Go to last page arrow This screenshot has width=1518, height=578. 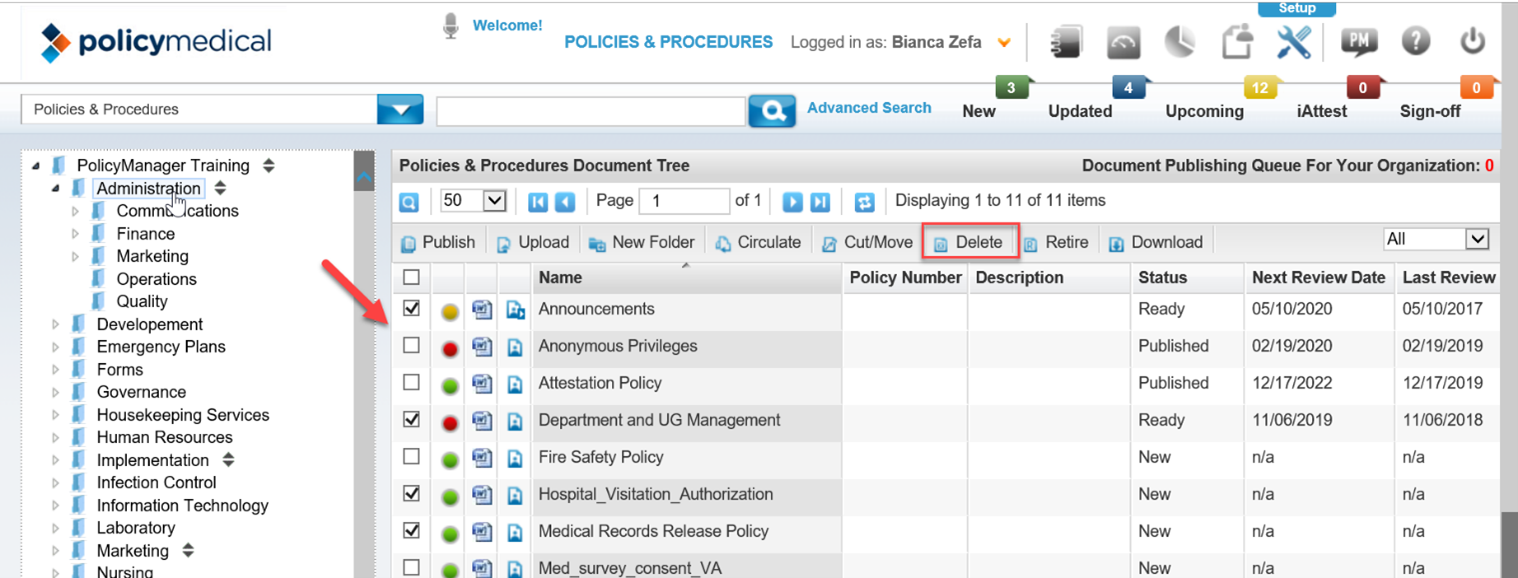[820, 201]
